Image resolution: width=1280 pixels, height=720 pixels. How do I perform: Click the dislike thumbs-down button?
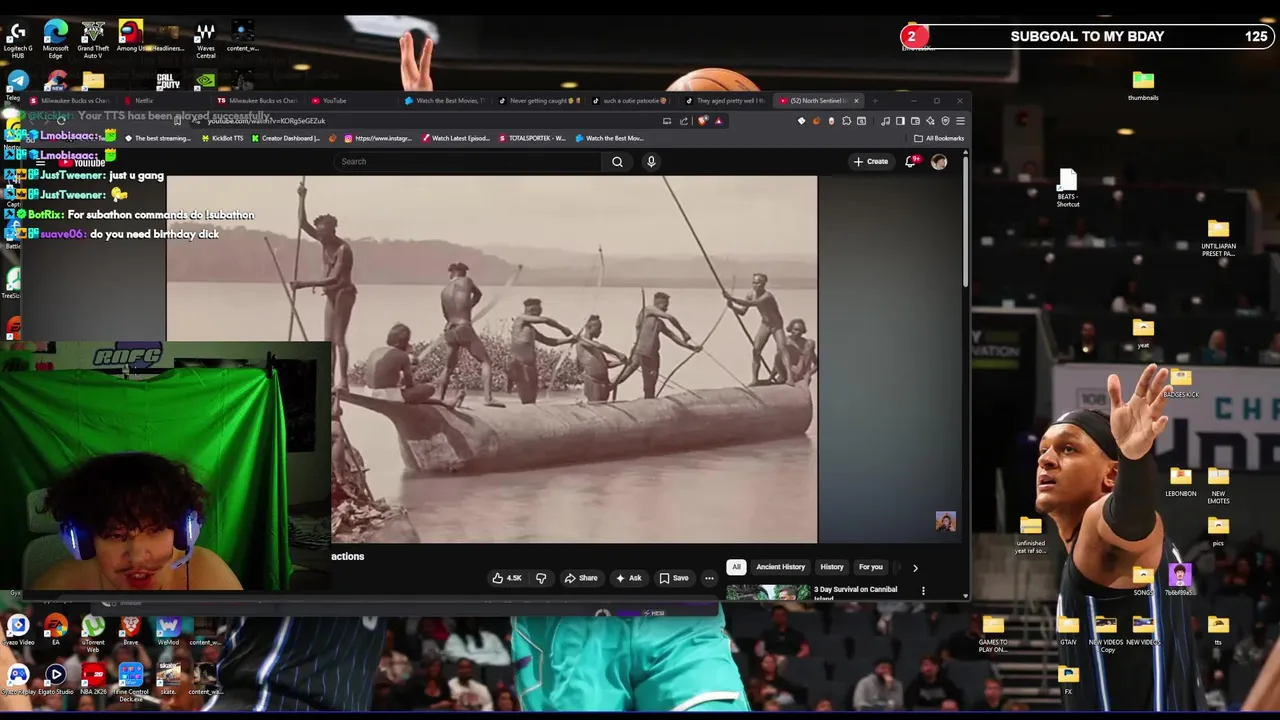pyautogui.click(x=541, y=578)
